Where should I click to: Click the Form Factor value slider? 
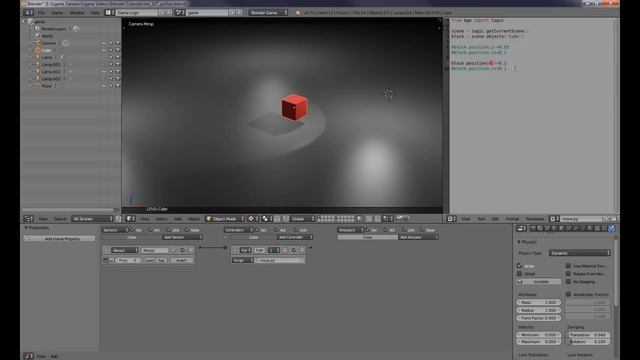point(538,318)
